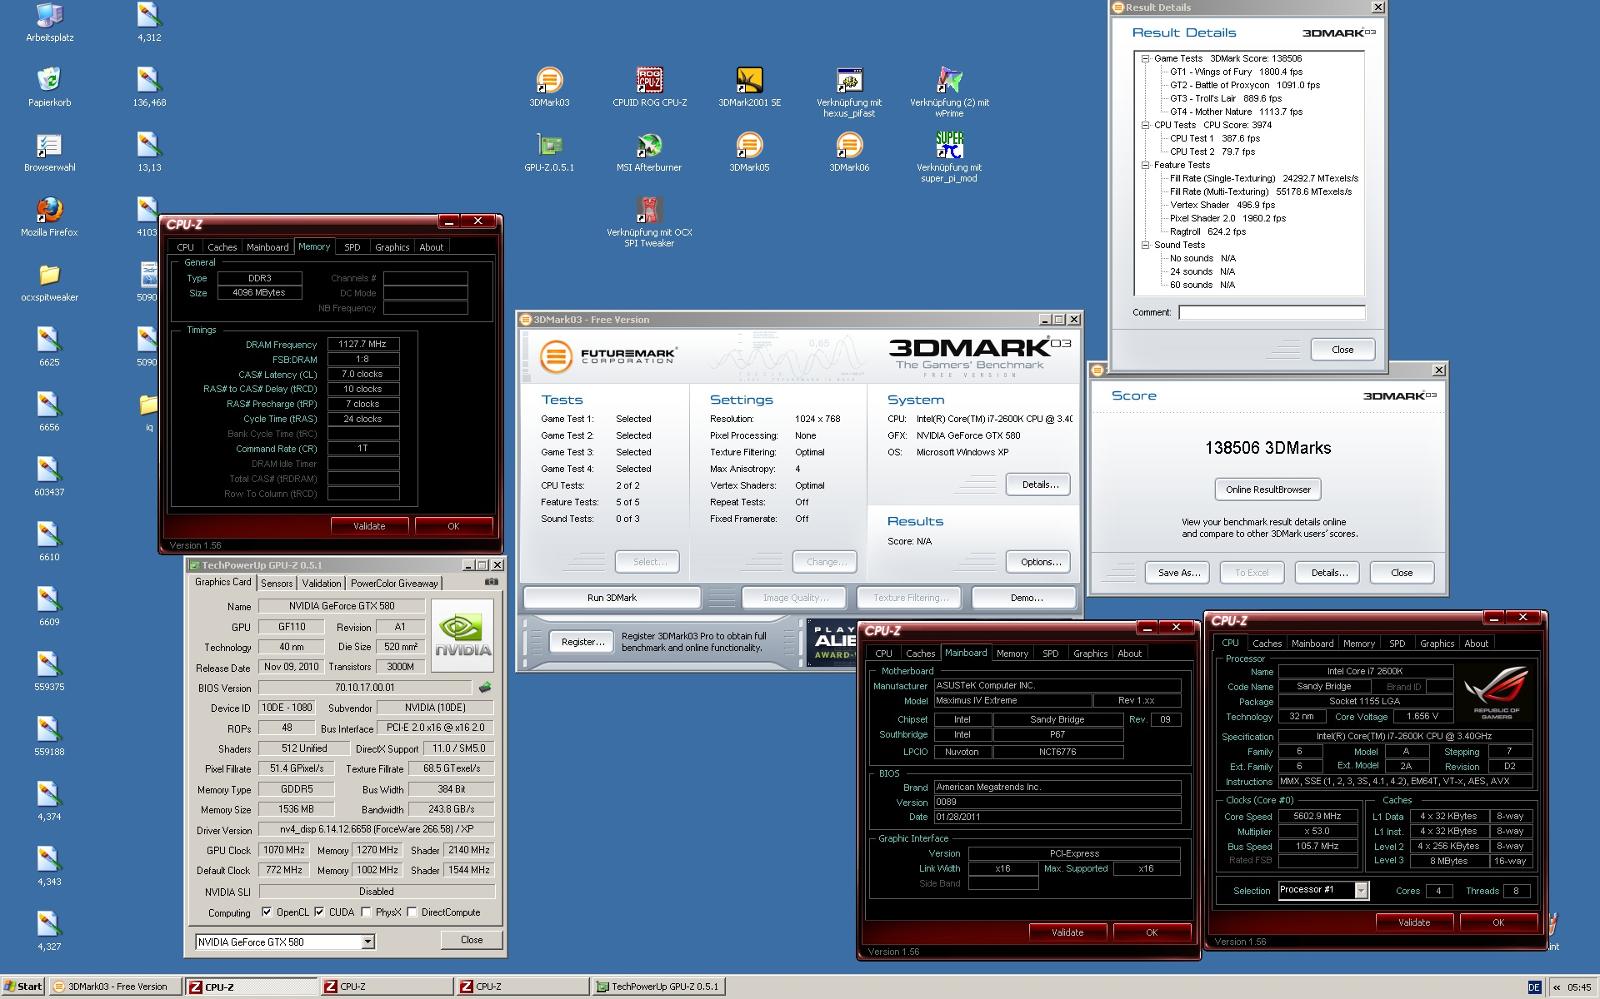The height and width of the screenshot is (999, 1600).
Task: Close the GPU-Z window with the Close button
Action: click(x=472, y=940)
